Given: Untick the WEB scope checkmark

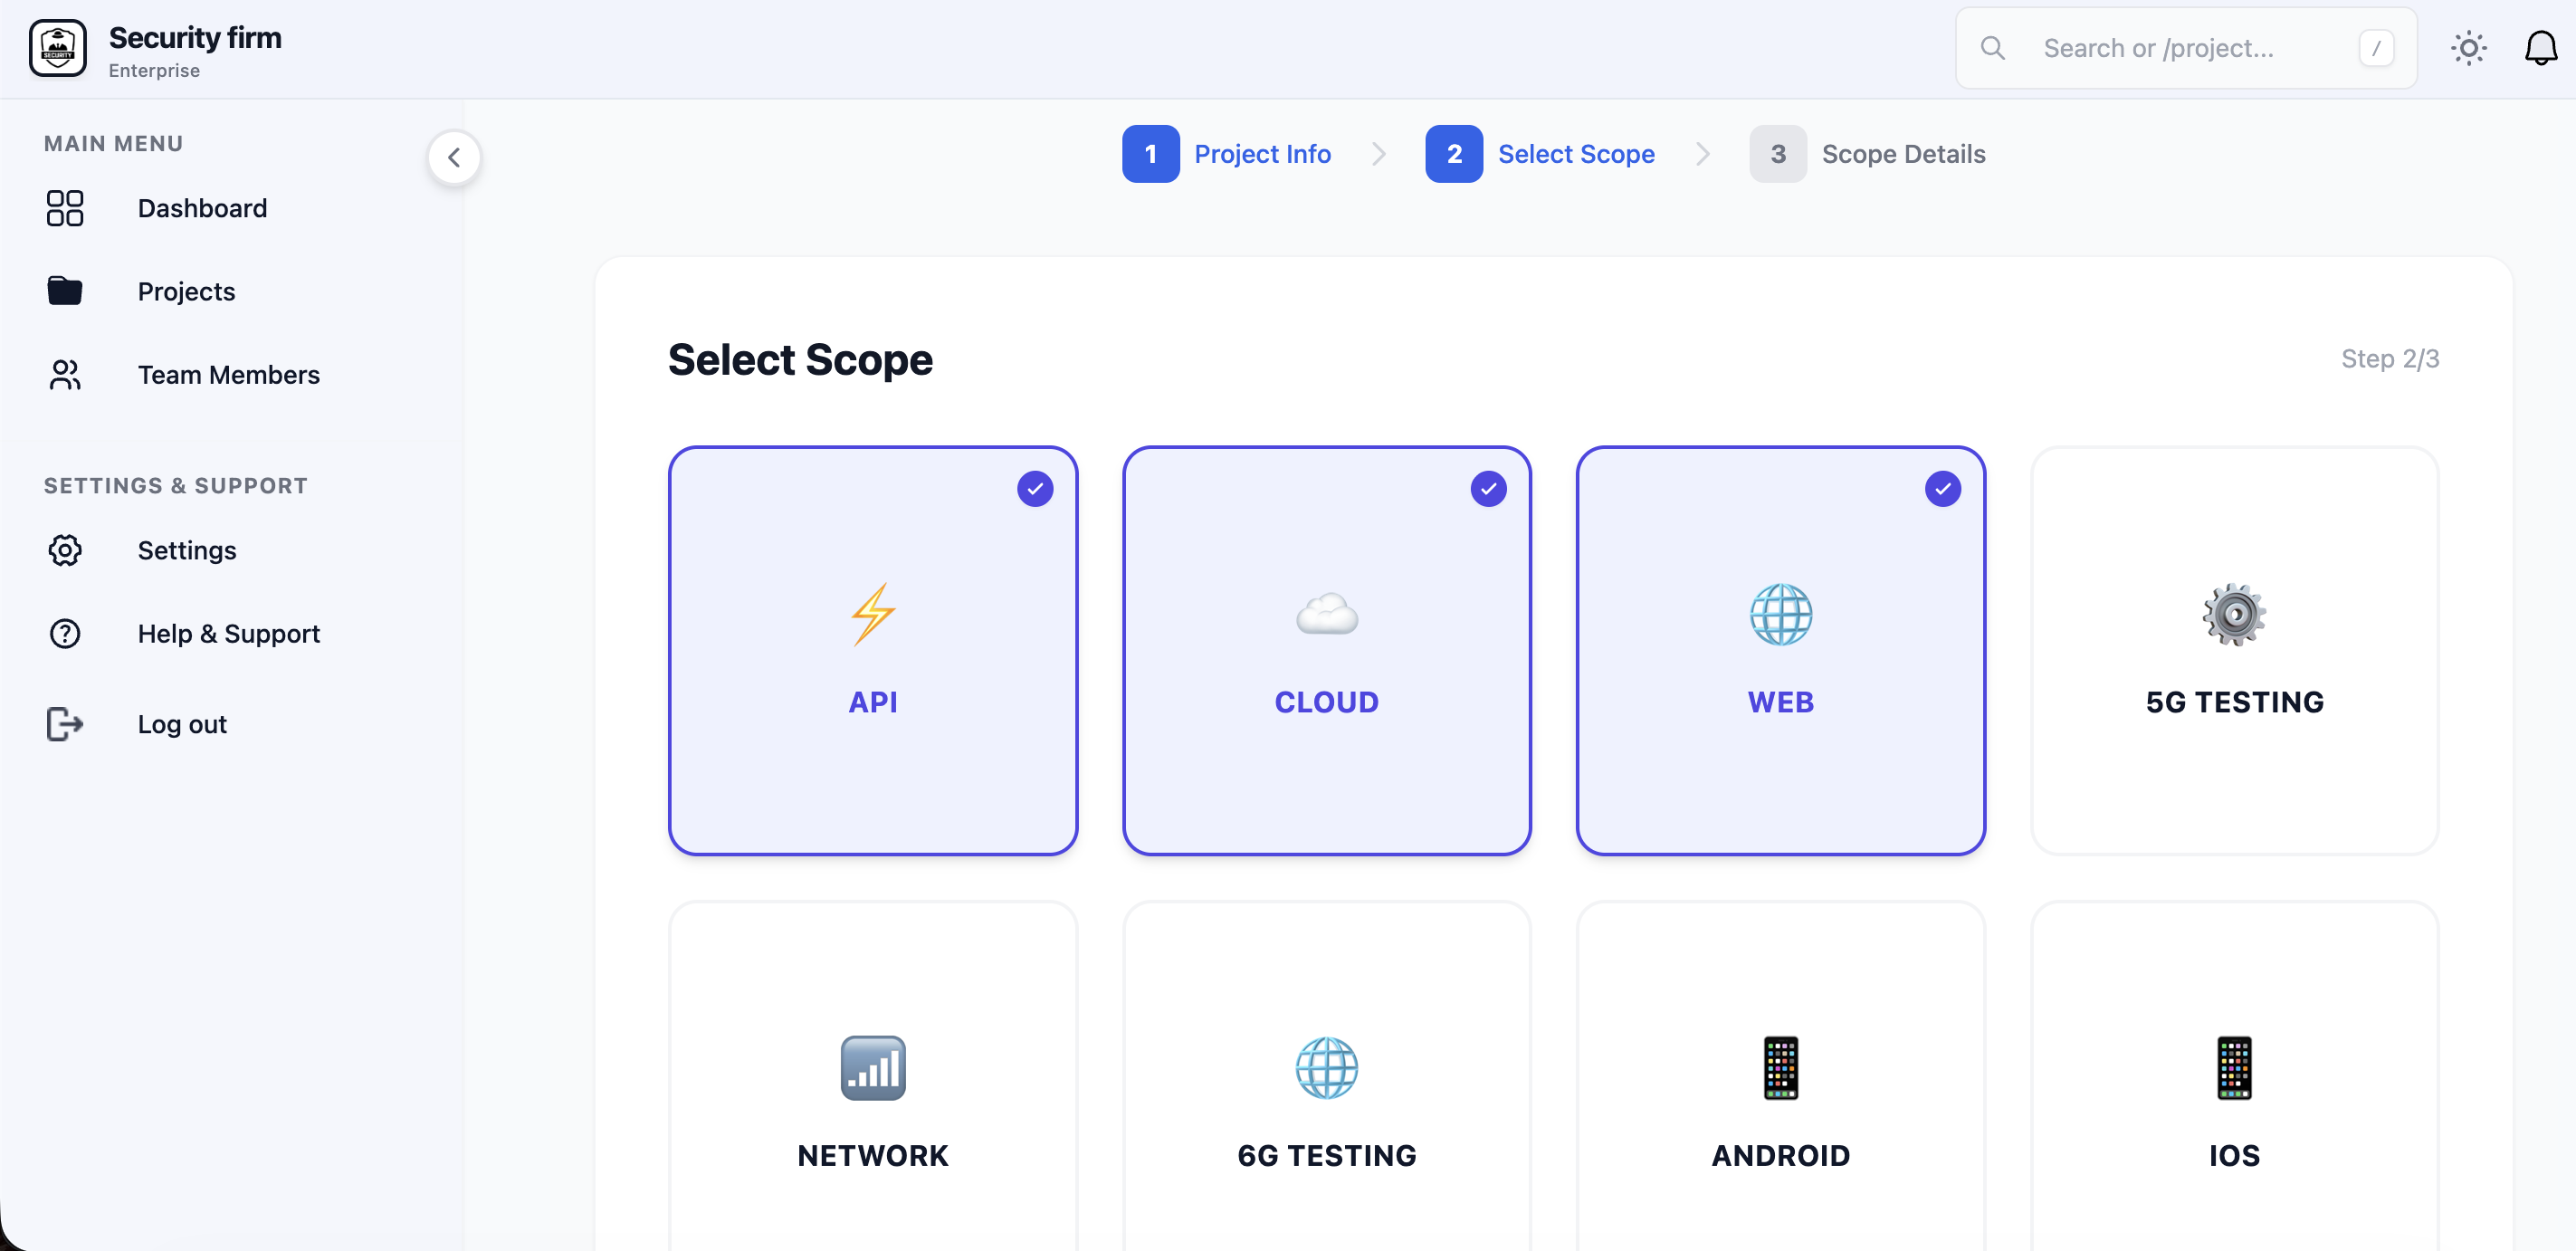Looking at the screenshot, I should [1942, 488].
